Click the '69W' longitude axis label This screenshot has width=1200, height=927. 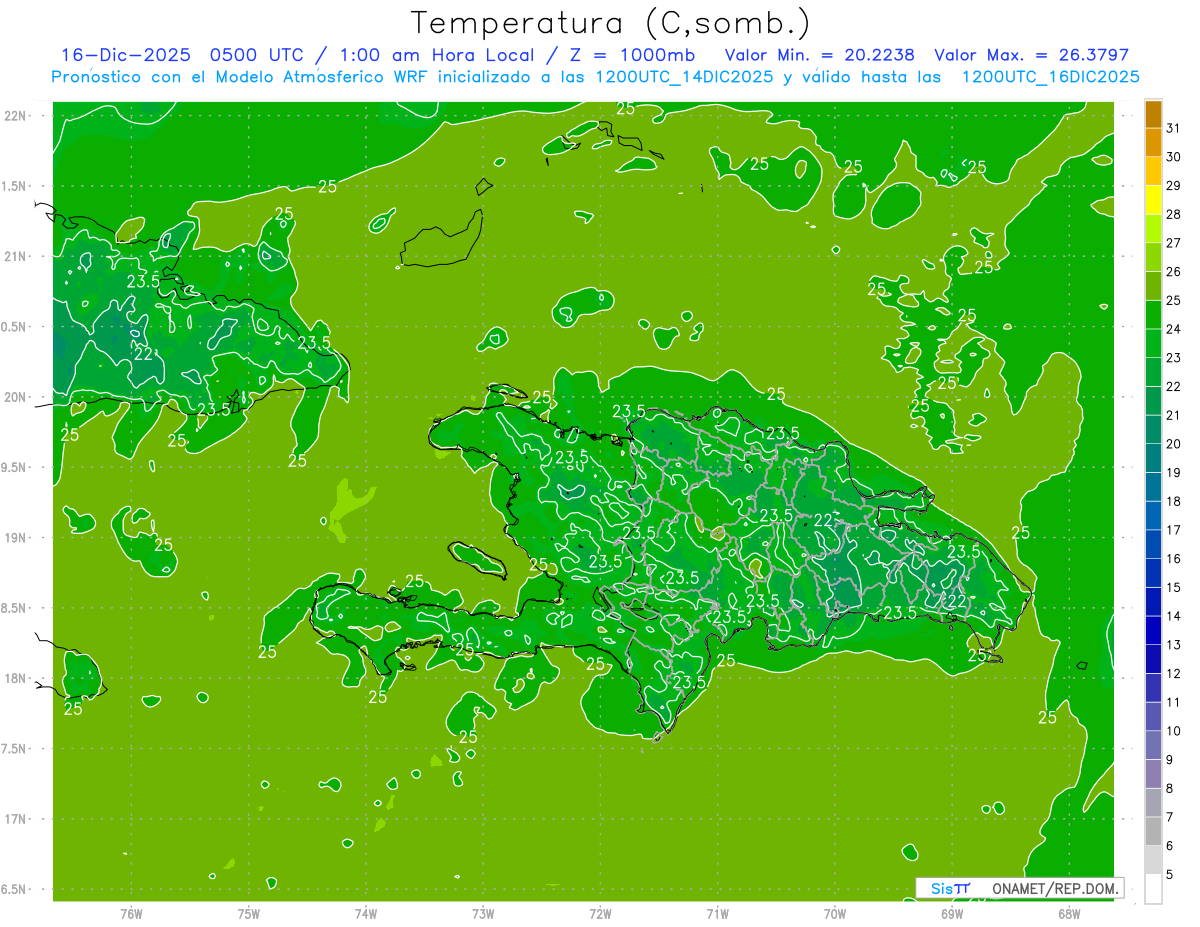click(x=952, y=914)
